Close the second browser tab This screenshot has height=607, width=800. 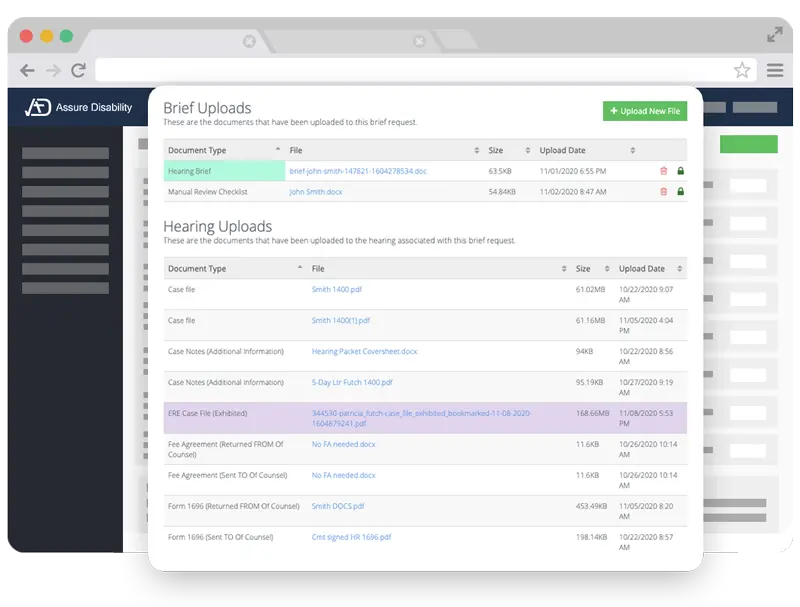point(419,41)
